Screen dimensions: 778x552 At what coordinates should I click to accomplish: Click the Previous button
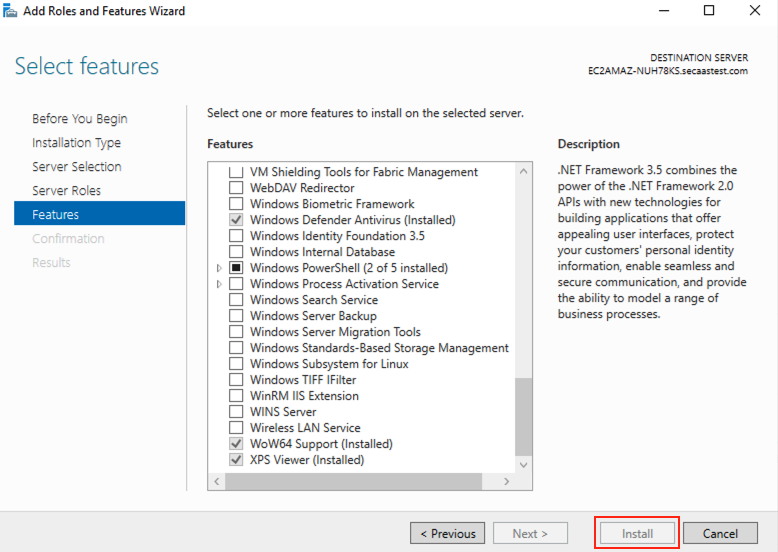point(448,533)
